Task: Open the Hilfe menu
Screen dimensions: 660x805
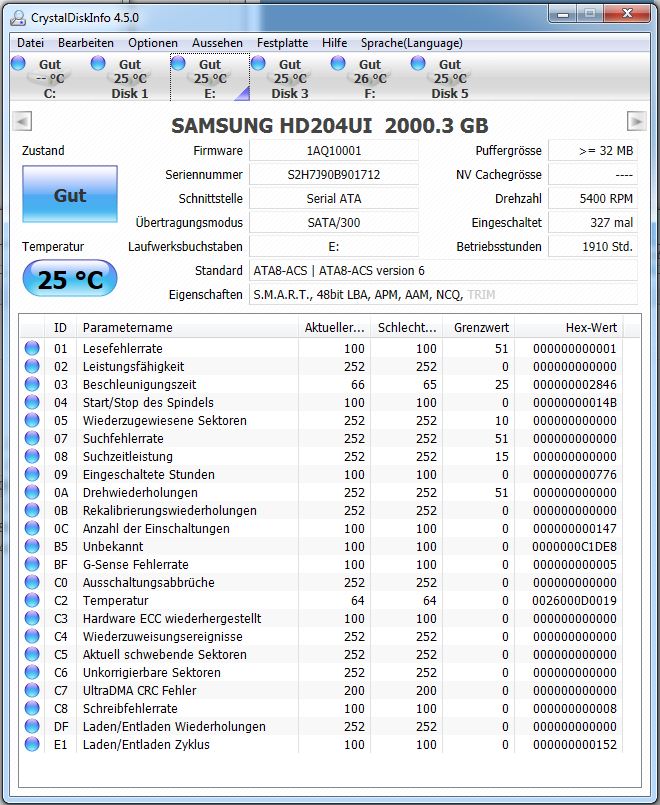Action: tap(335, 43)
